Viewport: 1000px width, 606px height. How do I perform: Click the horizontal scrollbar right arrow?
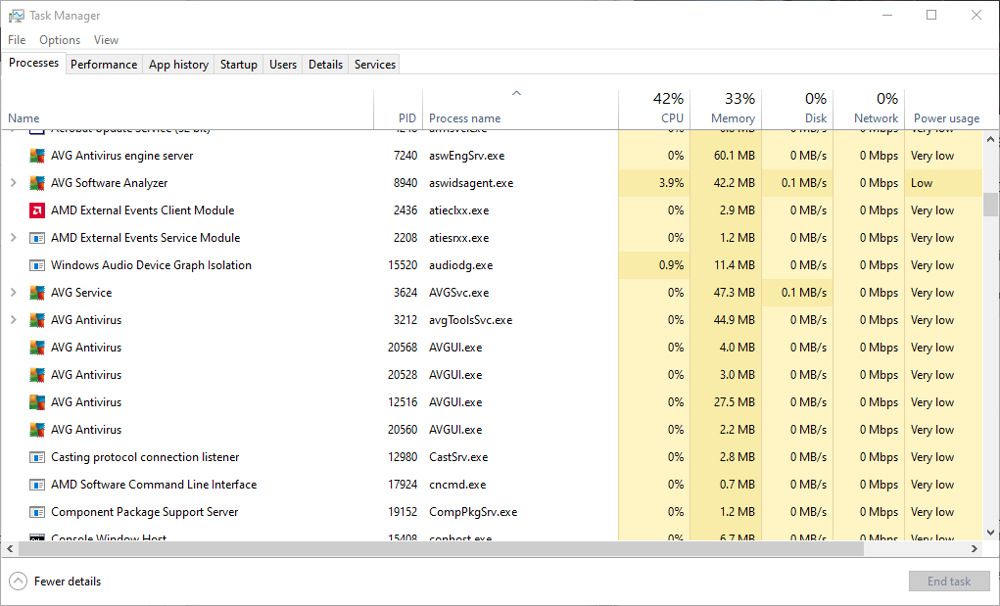coord(976,549)
